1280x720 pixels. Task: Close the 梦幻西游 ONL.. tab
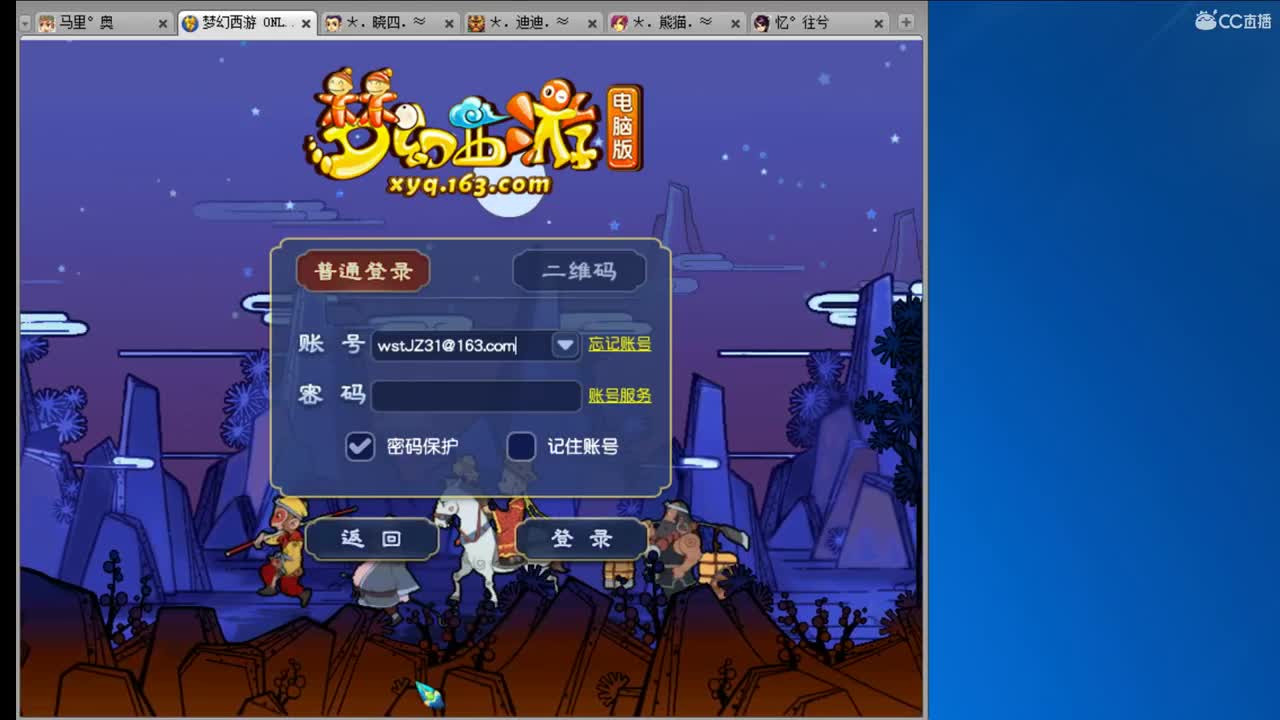coord(305,23)
